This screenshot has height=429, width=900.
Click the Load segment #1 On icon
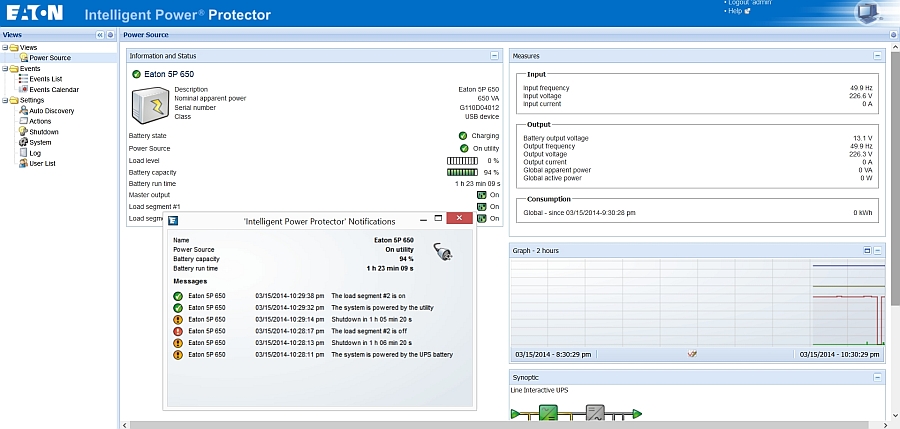[x=482, y=207]
